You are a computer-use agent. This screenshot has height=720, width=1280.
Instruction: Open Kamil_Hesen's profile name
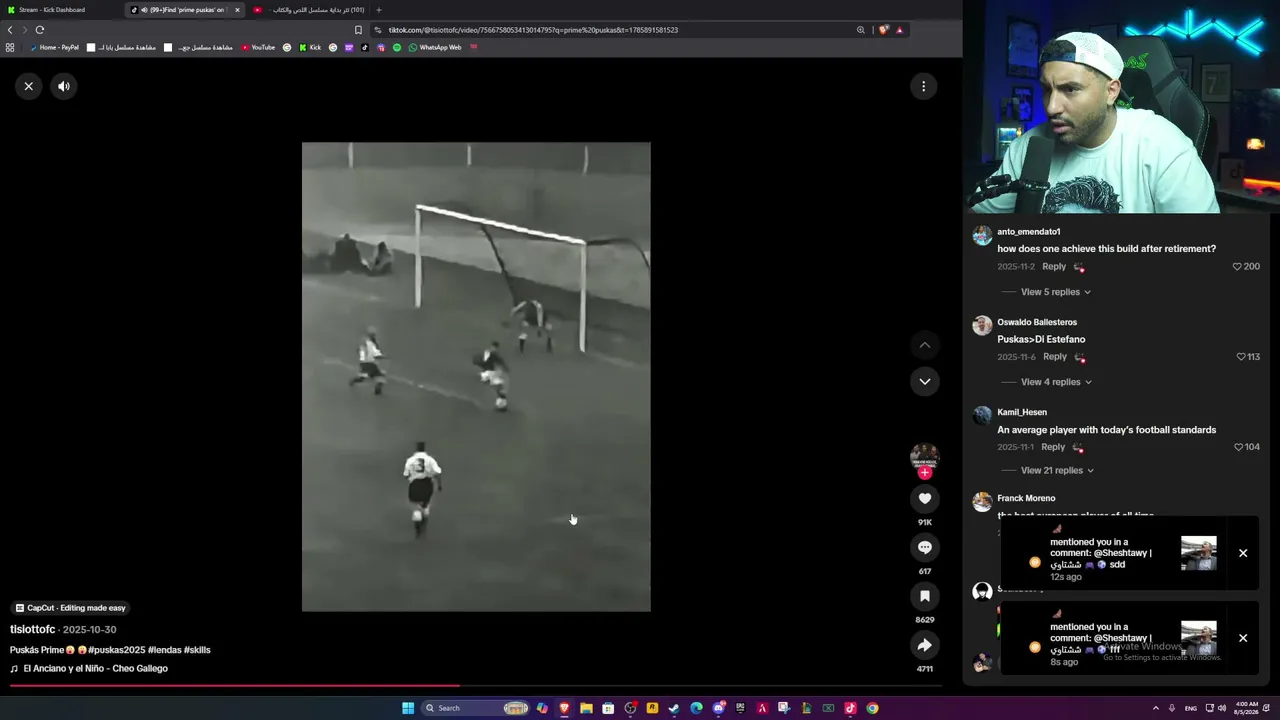(1022, 412)
